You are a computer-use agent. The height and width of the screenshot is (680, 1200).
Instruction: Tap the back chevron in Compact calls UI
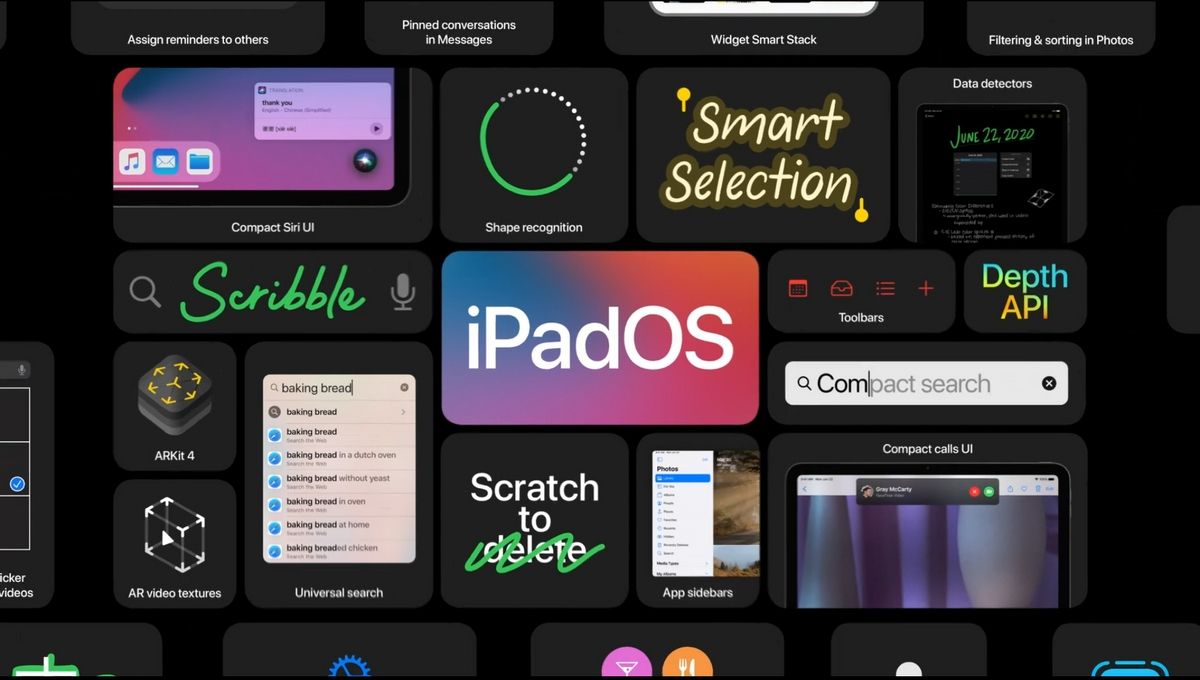(x=805, y=488)
